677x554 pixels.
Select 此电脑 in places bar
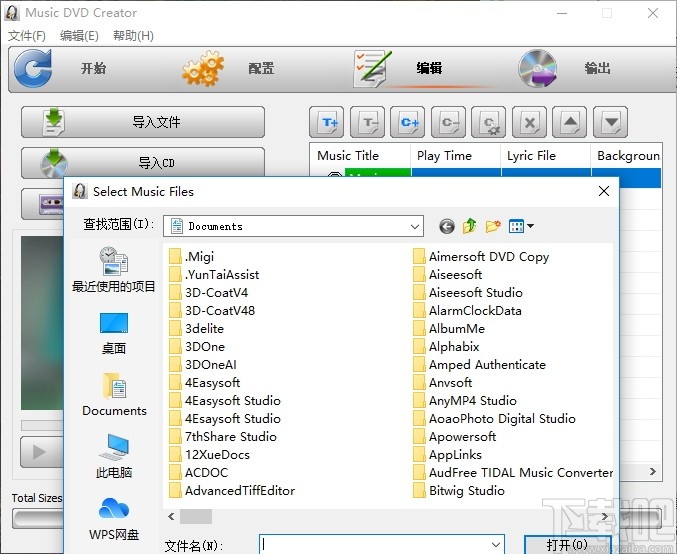[114, 456]
